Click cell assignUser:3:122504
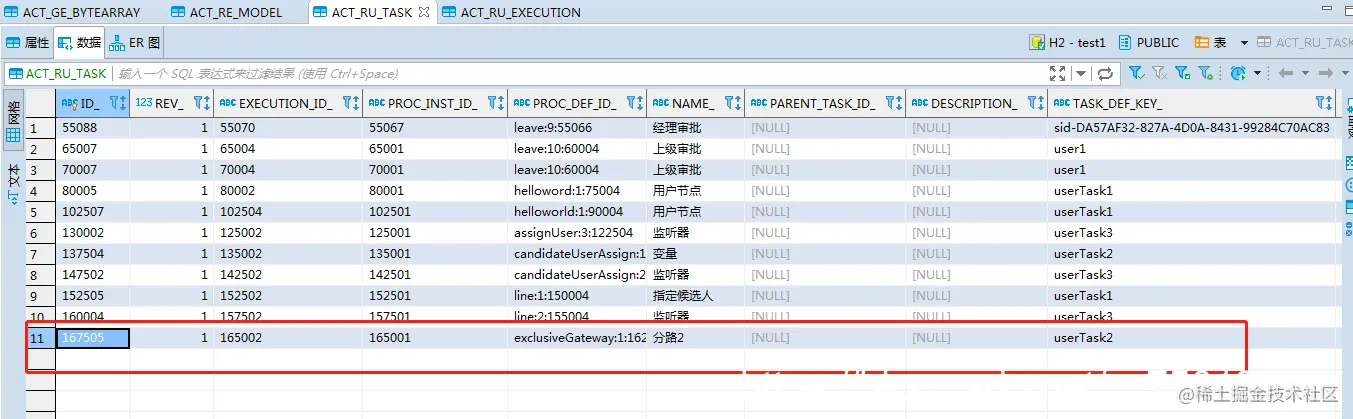 point(578,233)
